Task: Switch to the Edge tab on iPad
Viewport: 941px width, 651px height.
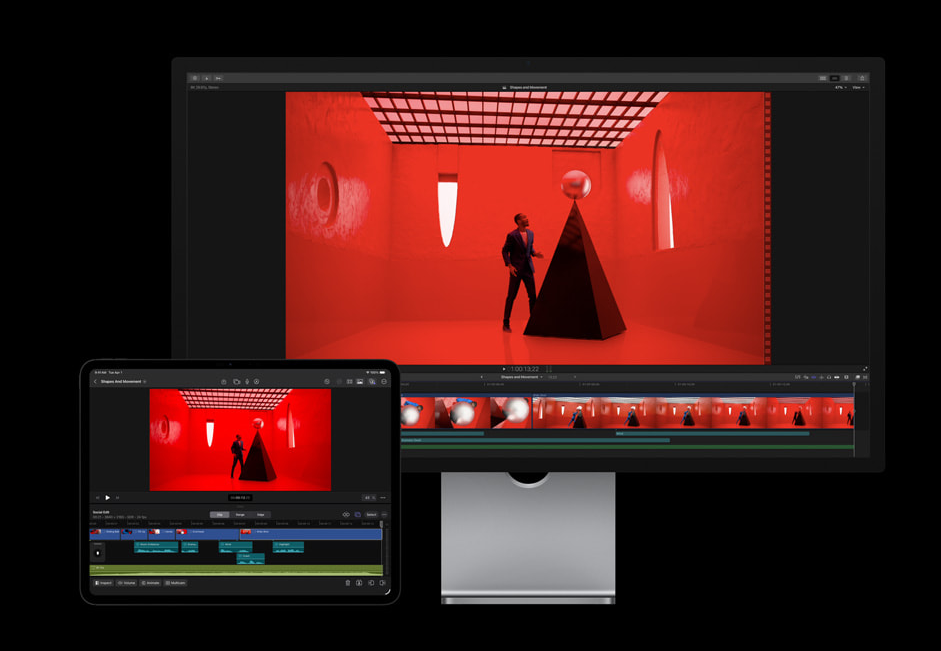Action: (261, 514)
